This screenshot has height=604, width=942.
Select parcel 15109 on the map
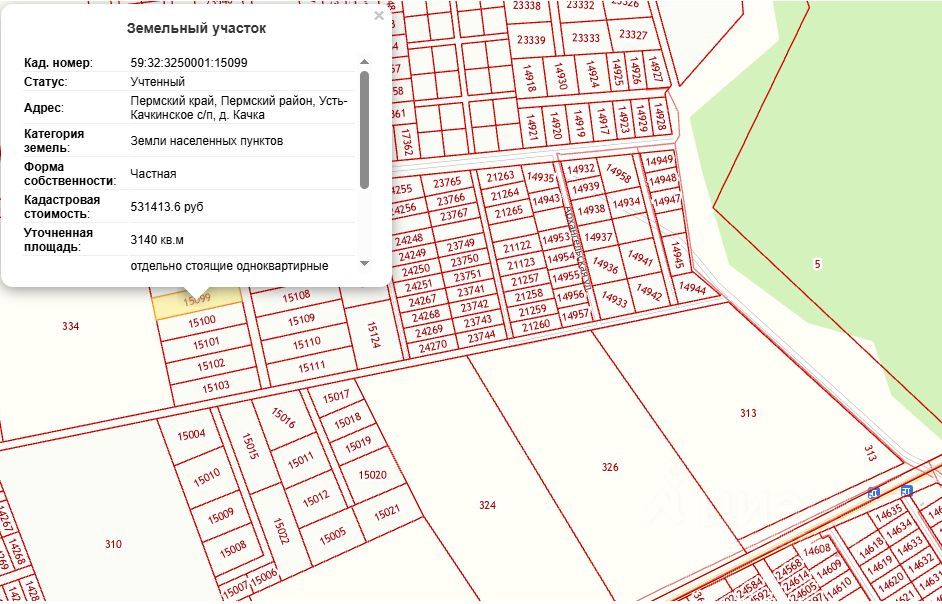pos(301,319)
